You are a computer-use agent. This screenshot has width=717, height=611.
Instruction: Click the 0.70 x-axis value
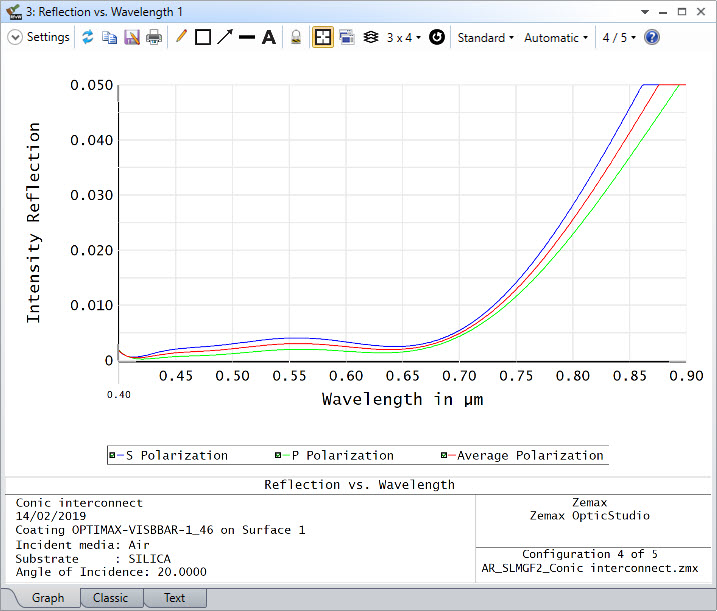point(459,376)
